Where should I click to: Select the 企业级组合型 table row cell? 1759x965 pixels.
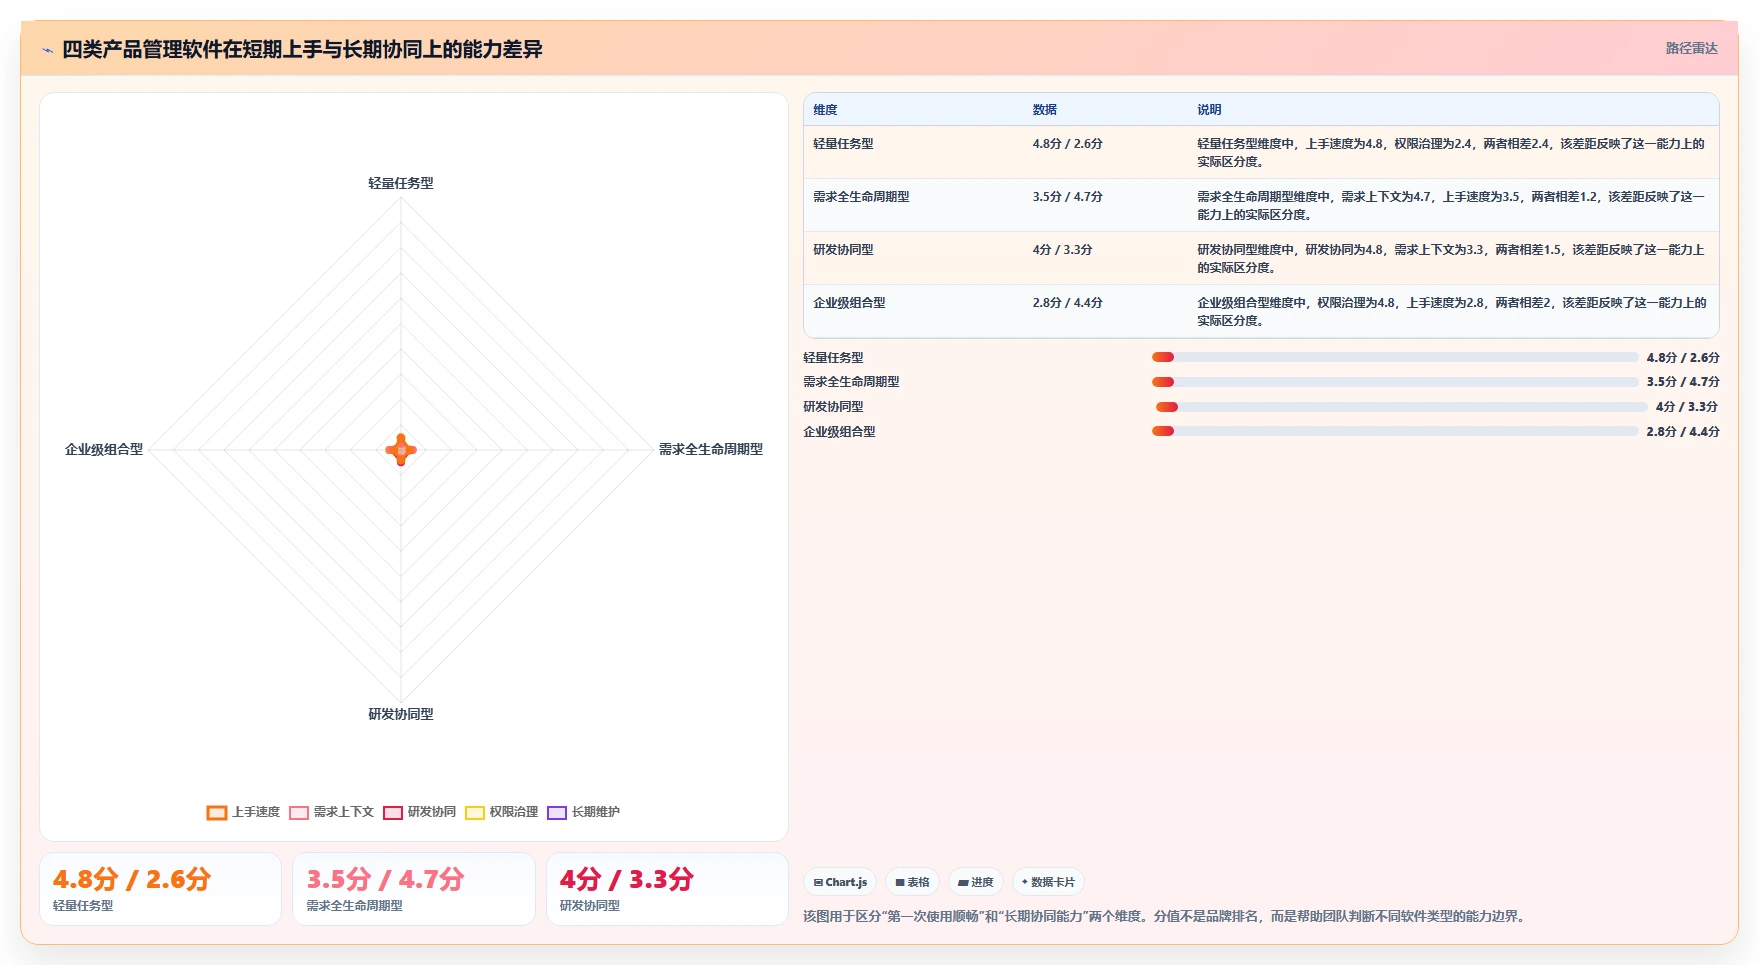pos(849,303)
